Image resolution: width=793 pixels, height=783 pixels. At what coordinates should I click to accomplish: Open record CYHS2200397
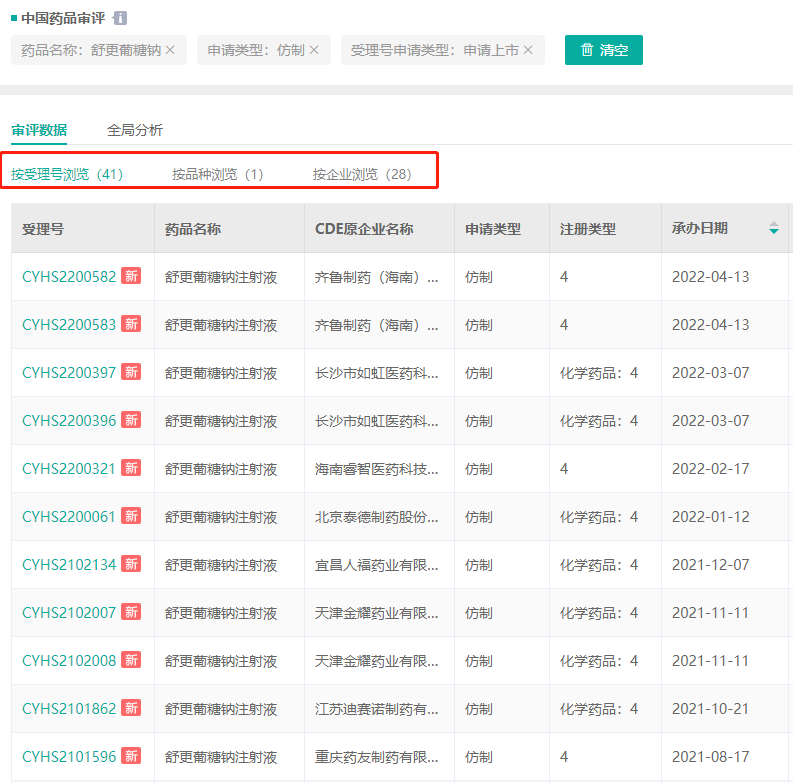(69, 373)
